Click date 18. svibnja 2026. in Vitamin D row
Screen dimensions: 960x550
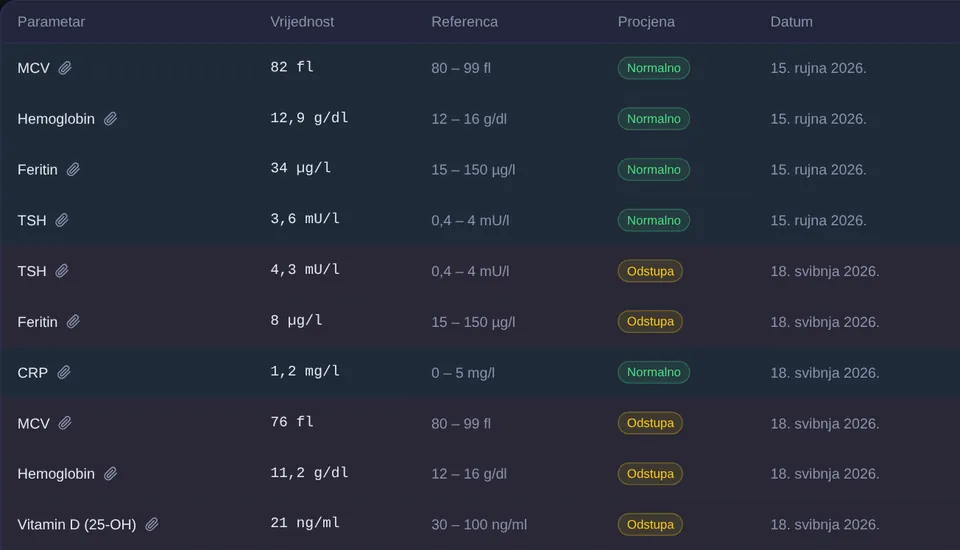click(825, 525)
